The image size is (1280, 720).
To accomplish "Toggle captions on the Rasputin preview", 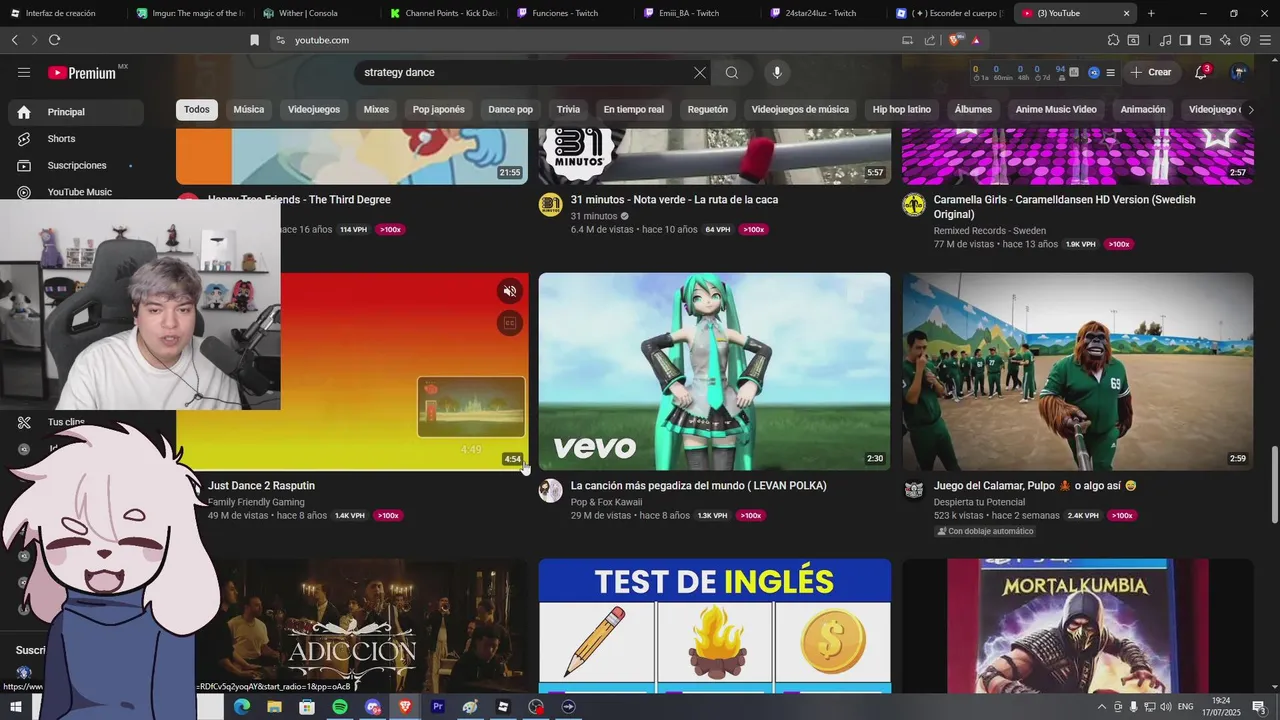I will tap(510, 323).
